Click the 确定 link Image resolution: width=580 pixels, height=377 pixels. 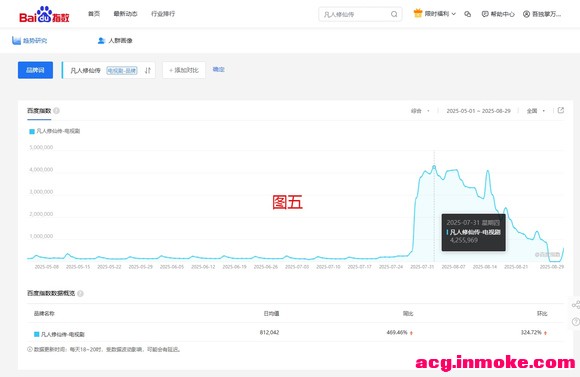tap(219, 69)
